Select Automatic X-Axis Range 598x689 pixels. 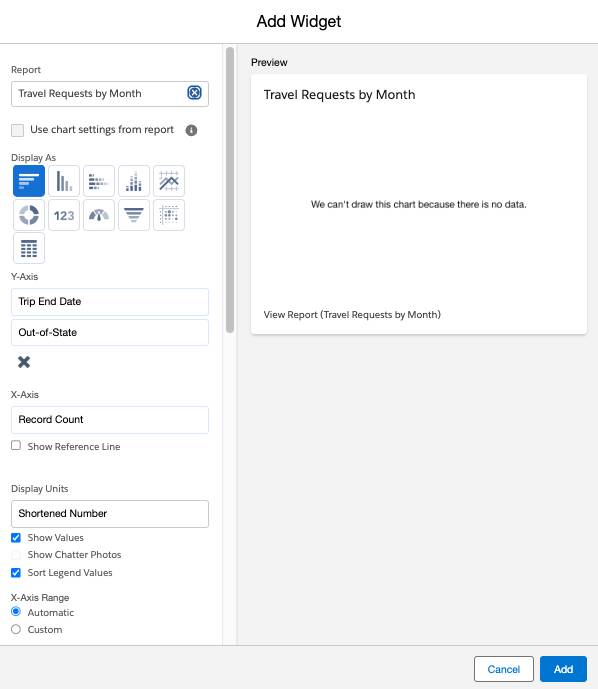point(16,612)
